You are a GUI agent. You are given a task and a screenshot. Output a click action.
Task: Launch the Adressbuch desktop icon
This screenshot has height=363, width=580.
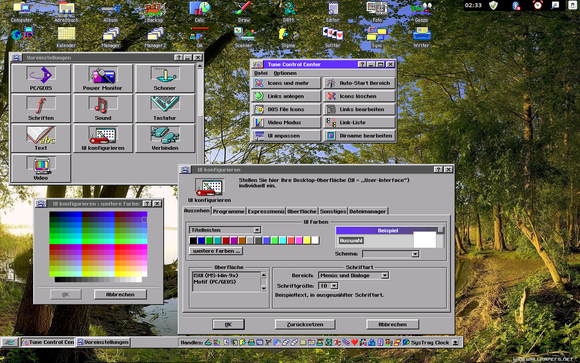pos(66,12)
